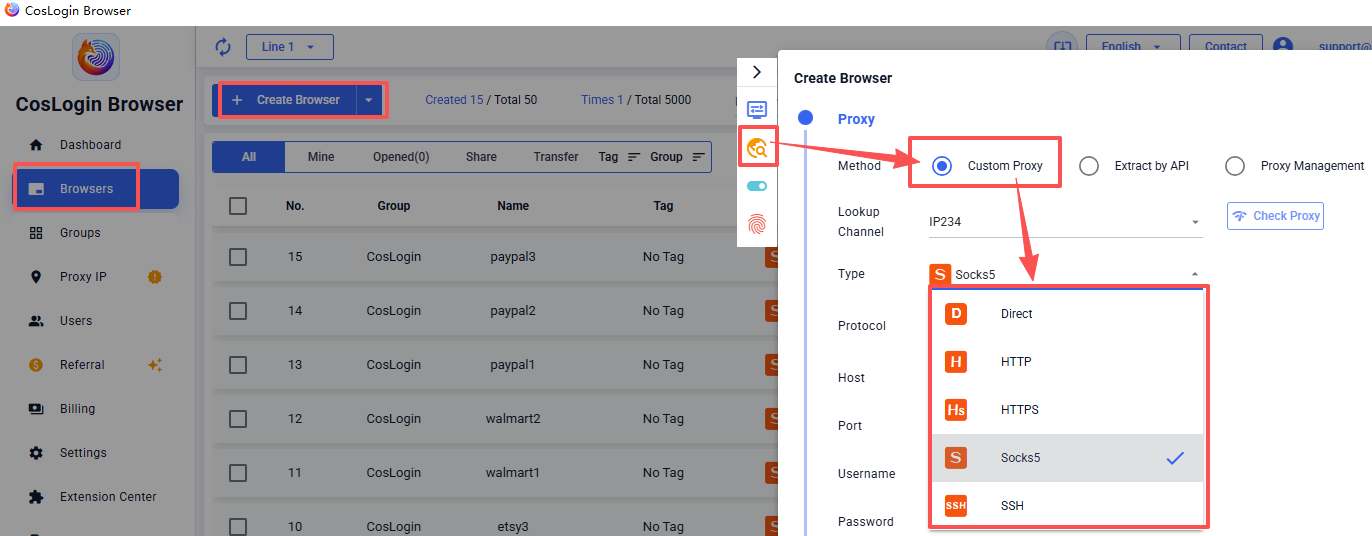Click the Settings gear icon

pyautogui.click(x=36, y=453)
